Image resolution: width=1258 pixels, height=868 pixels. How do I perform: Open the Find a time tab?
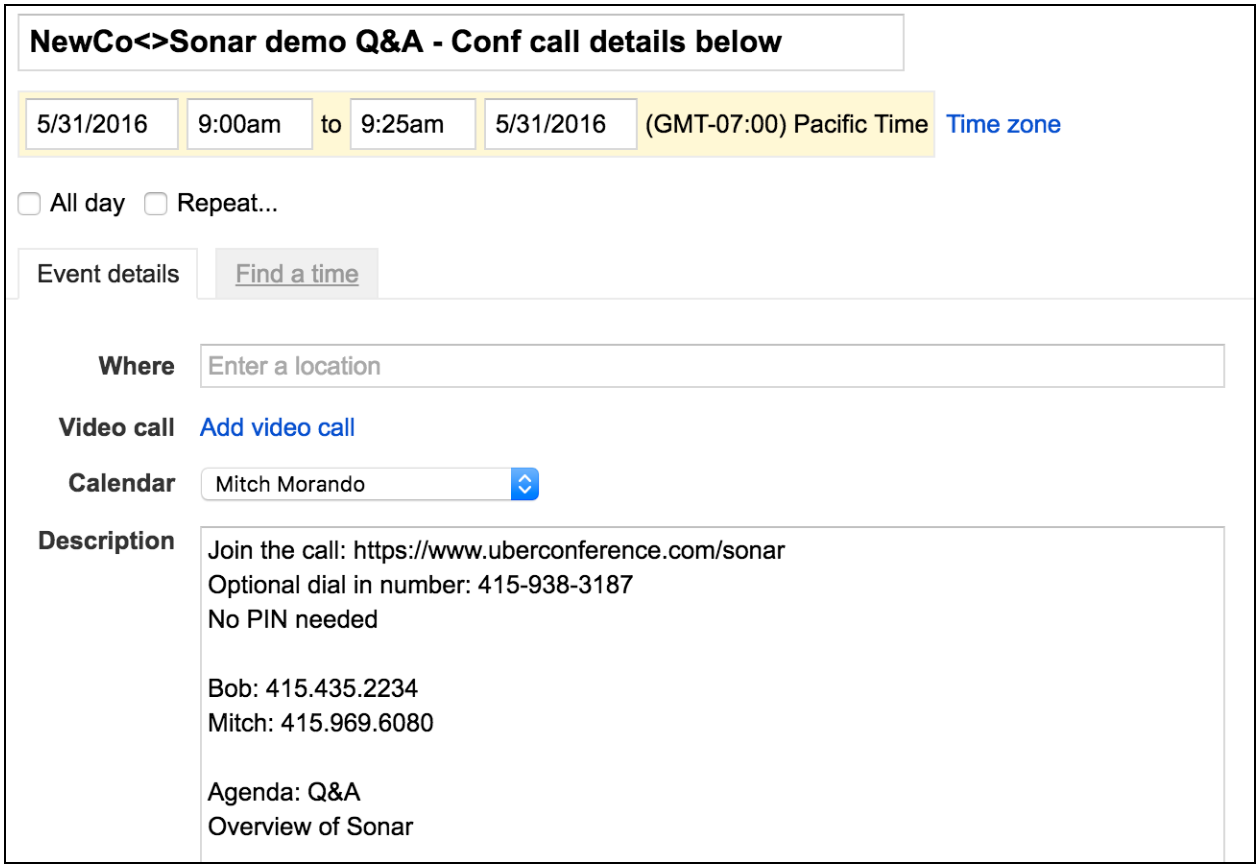(297, 274)
